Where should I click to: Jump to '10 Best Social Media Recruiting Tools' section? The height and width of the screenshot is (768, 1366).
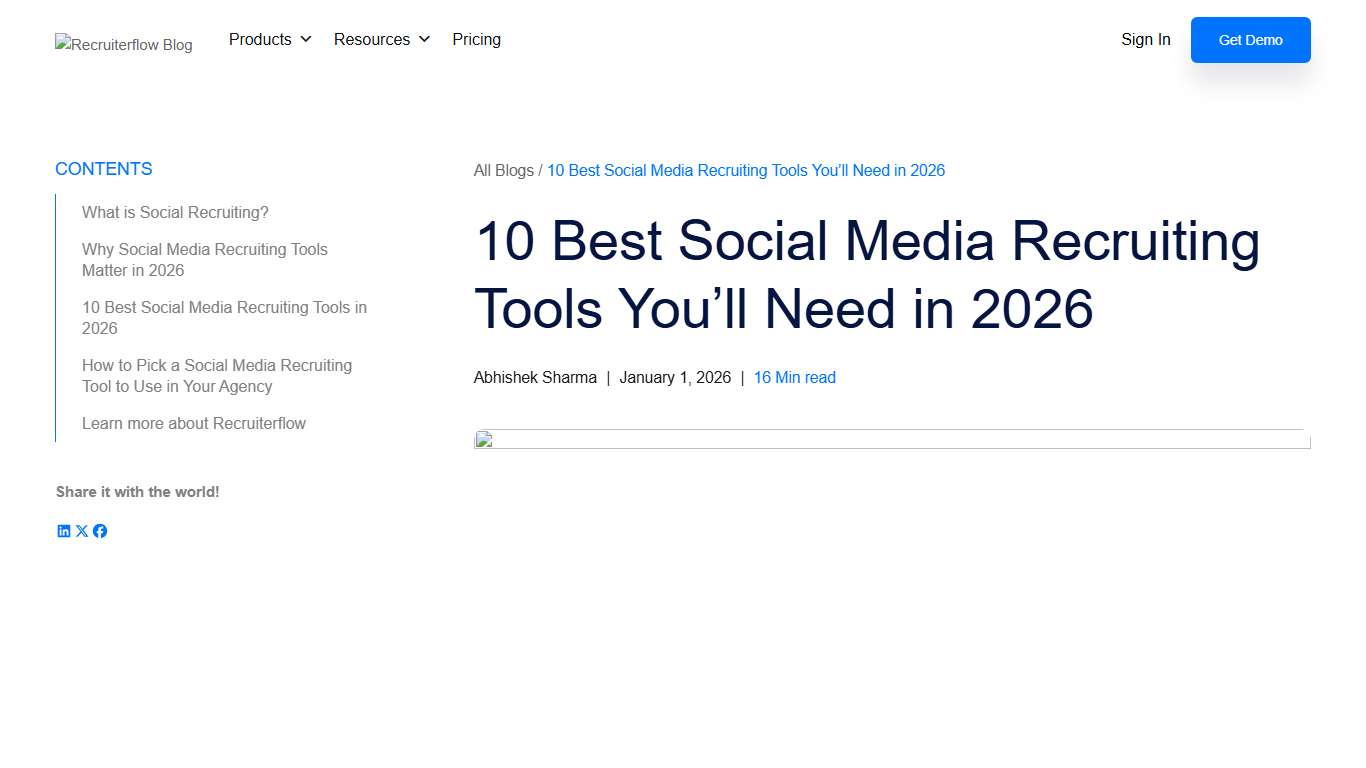pos(224,317)
